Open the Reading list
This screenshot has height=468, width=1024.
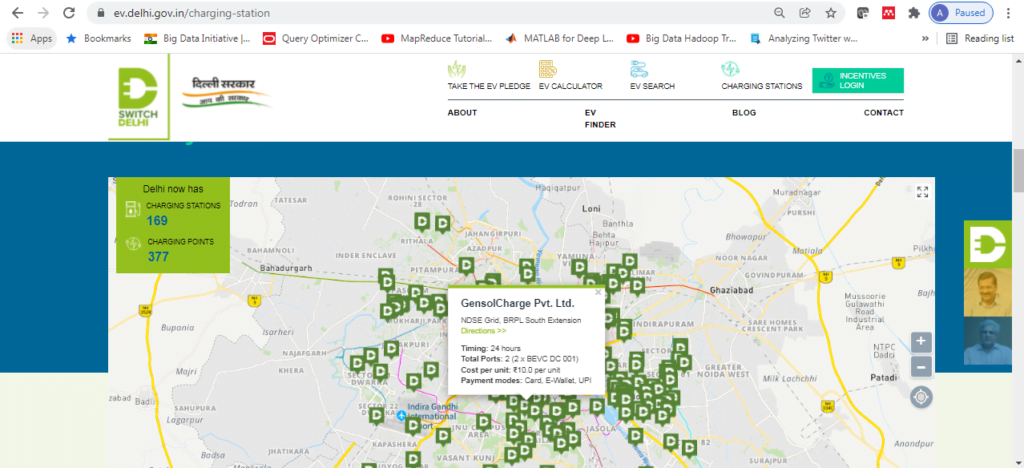[980, 39]
